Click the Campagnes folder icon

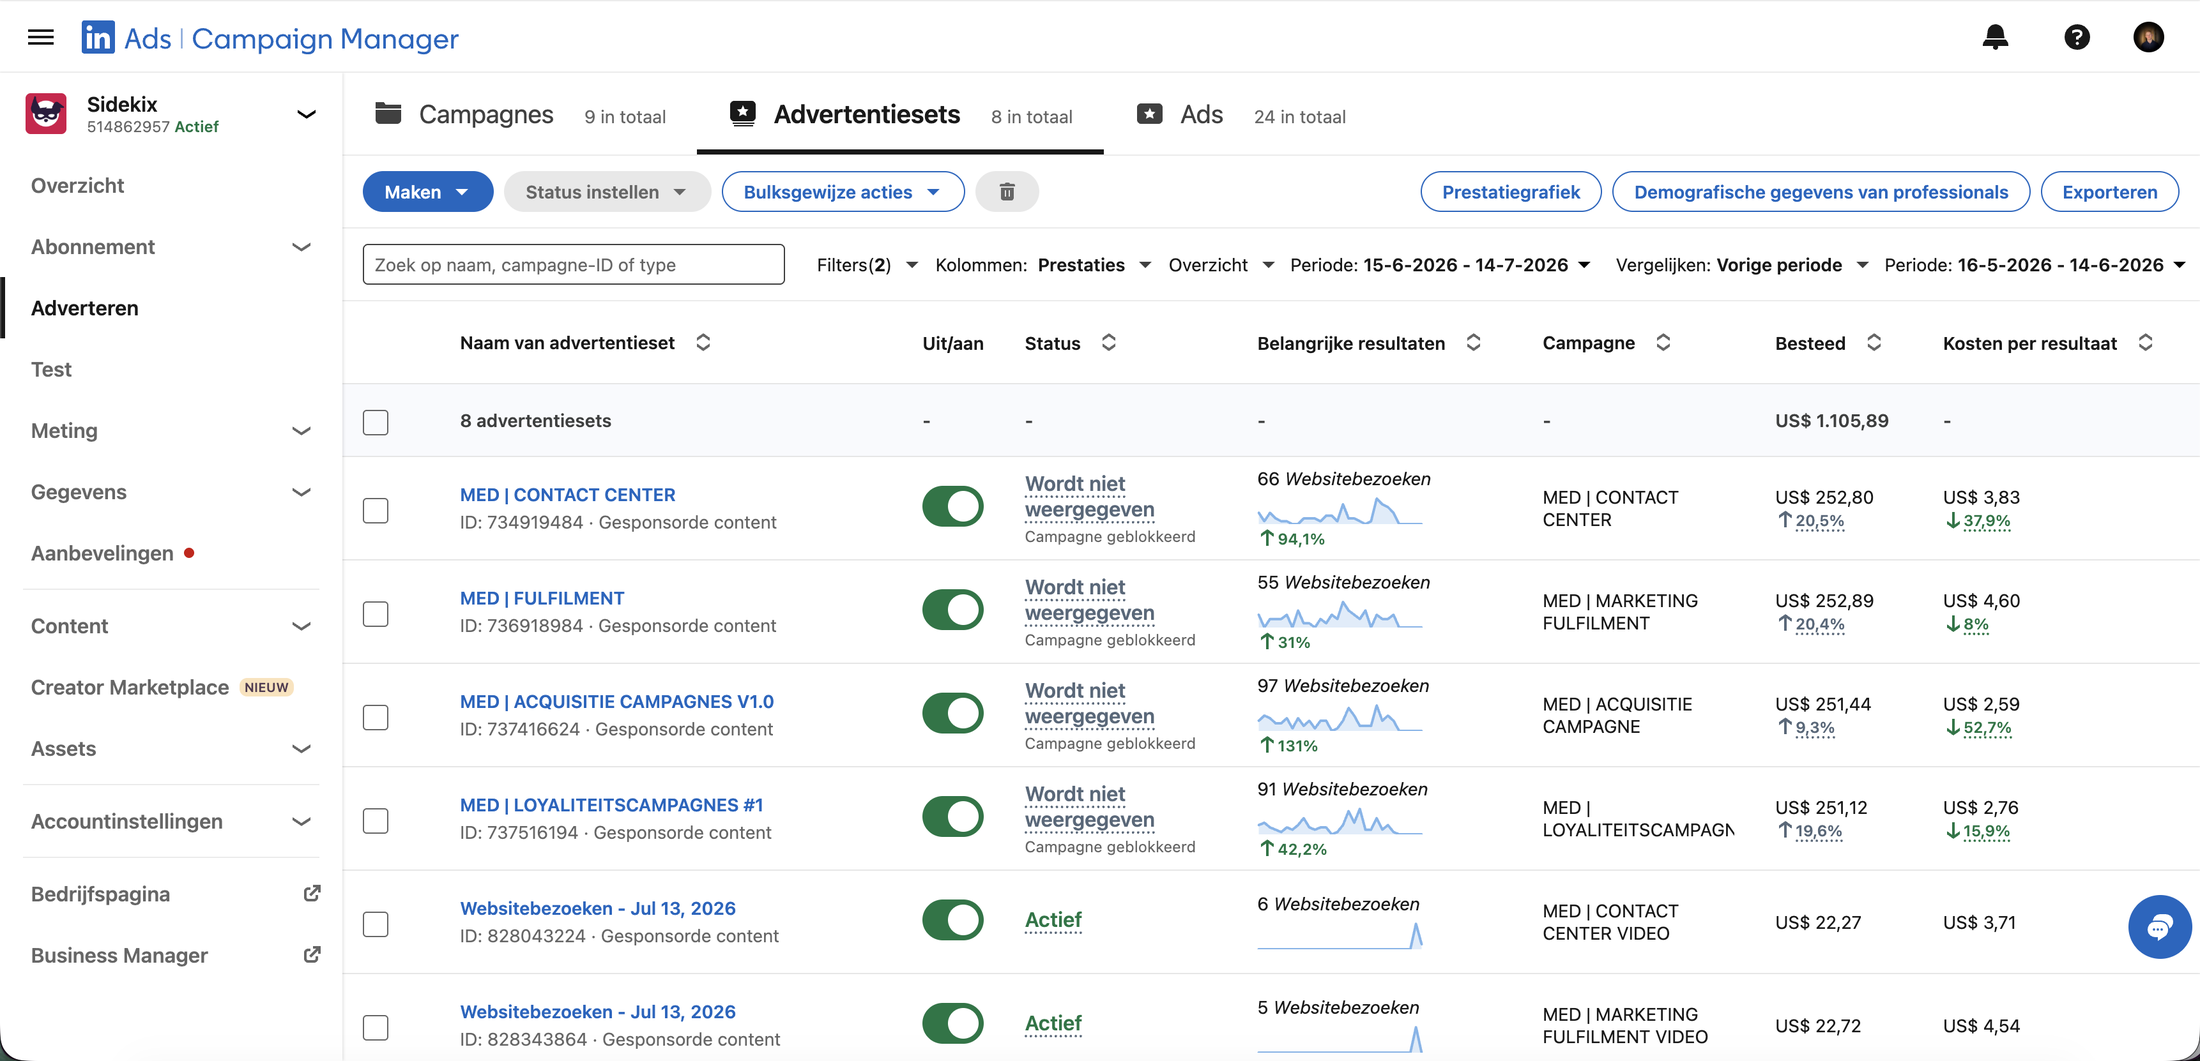tap(388, 114)
